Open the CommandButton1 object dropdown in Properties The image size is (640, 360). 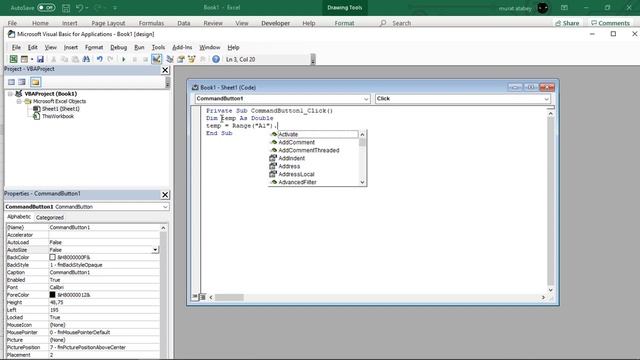165,207
